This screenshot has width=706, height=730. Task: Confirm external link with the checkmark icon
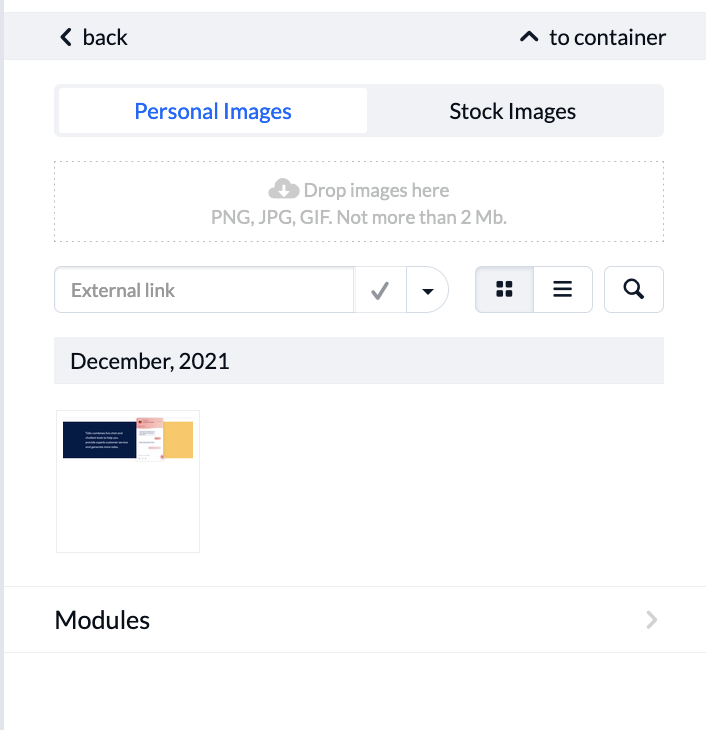tap(380, 290)
